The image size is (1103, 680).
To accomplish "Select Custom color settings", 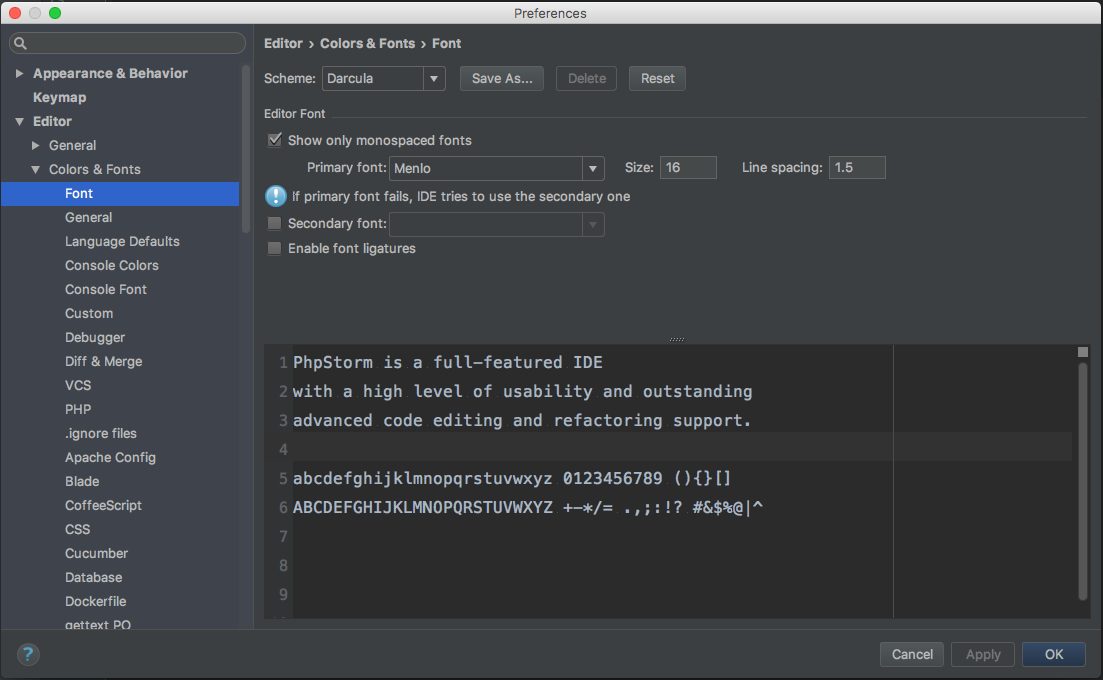I will (89, 313).
